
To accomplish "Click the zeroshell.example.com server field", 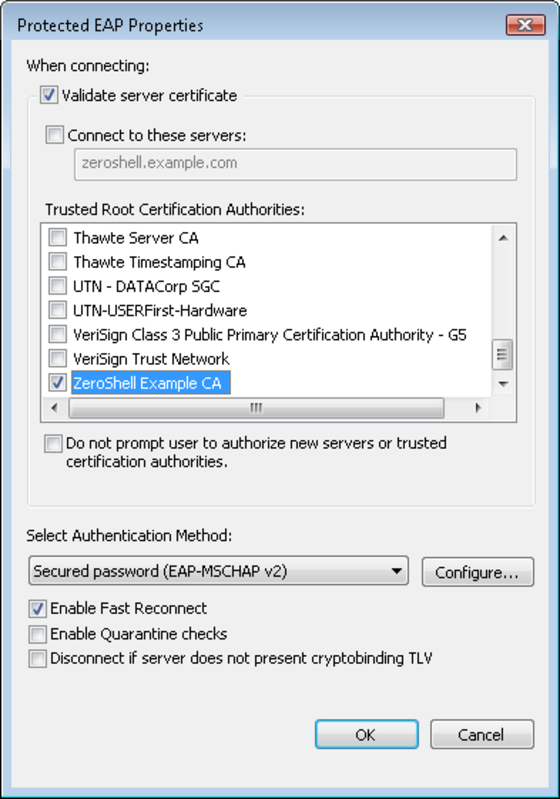I will (296, 164).
